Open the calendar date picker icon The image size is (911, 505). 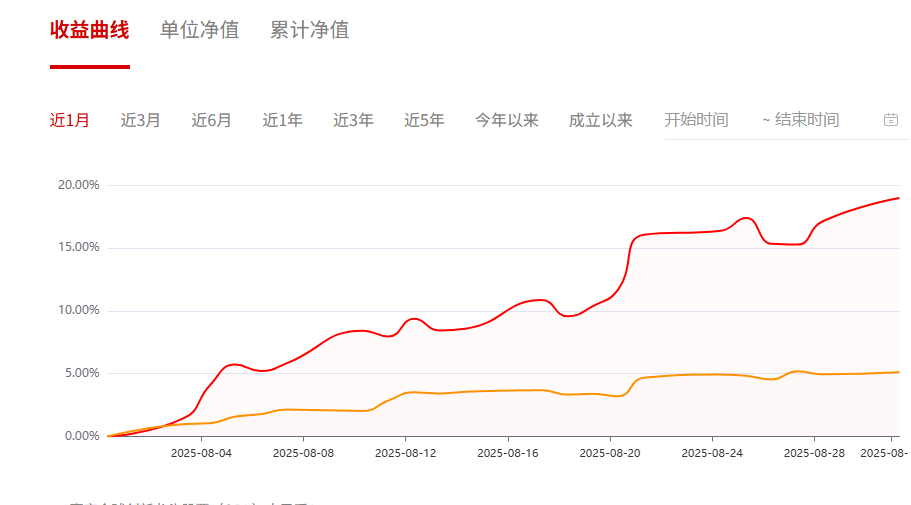pos(891,120)
